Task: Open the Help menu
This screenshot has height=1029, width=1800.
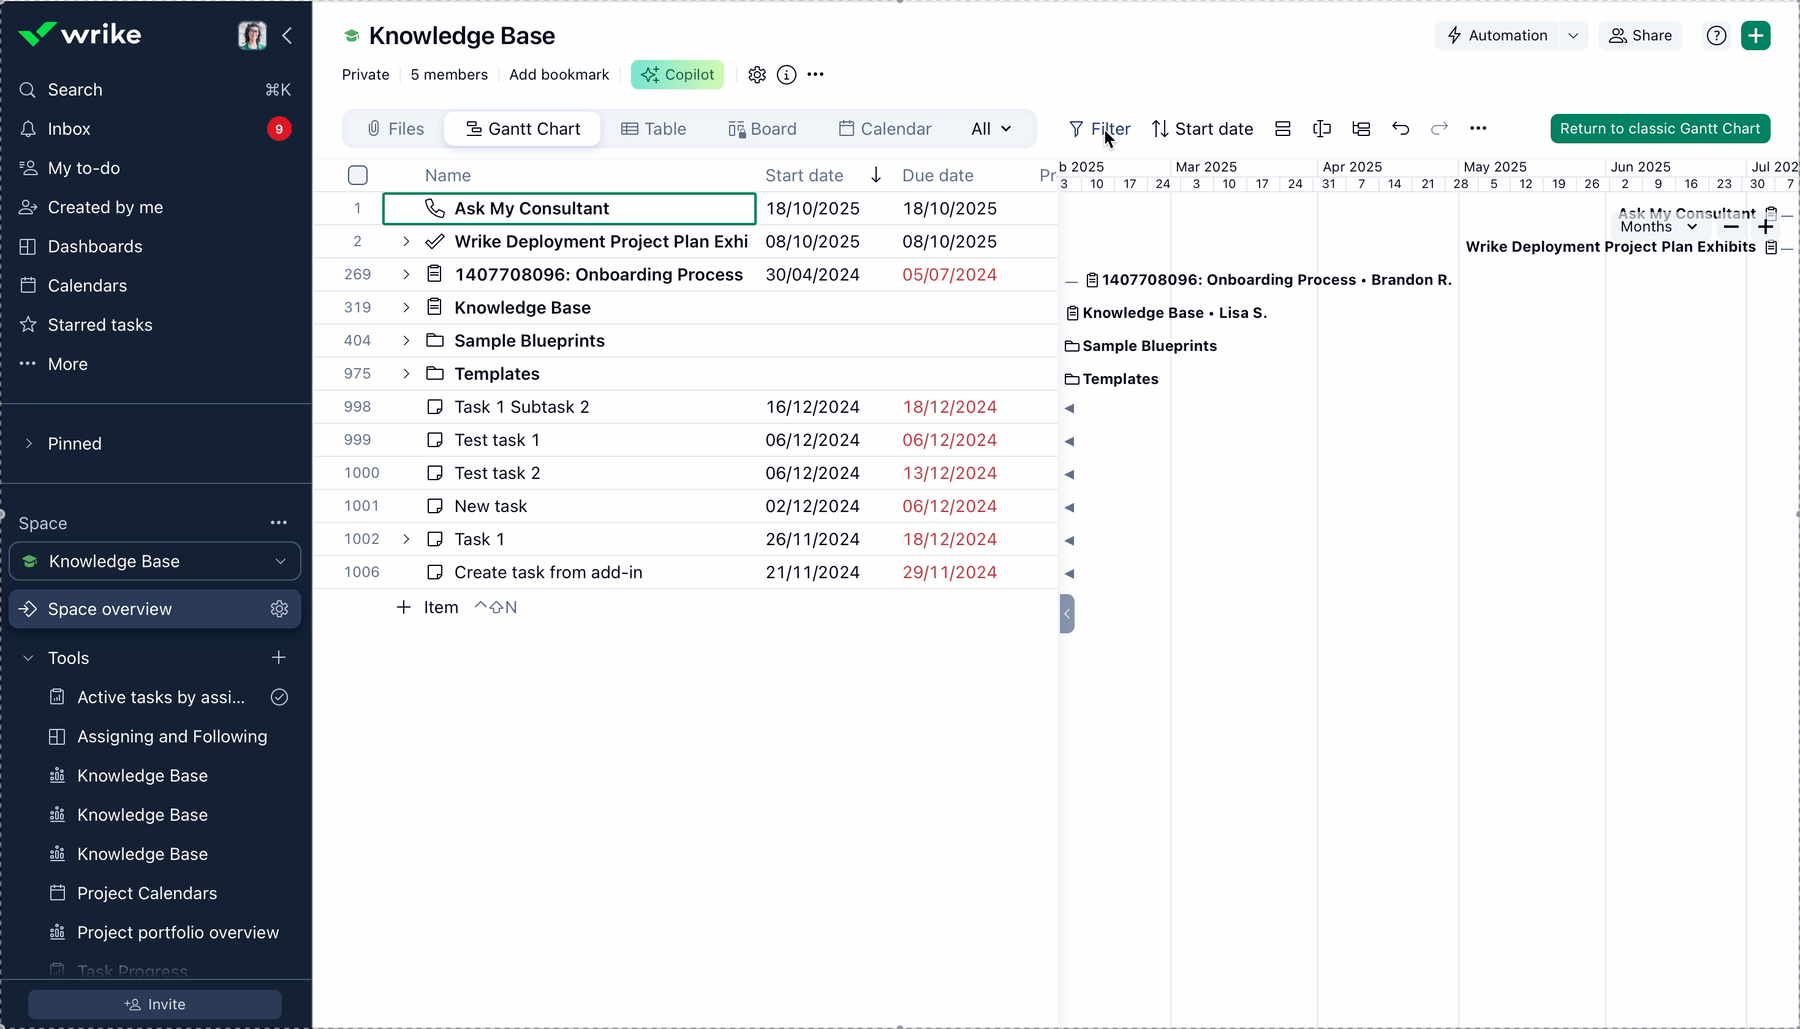Action: click(1716, 35)
